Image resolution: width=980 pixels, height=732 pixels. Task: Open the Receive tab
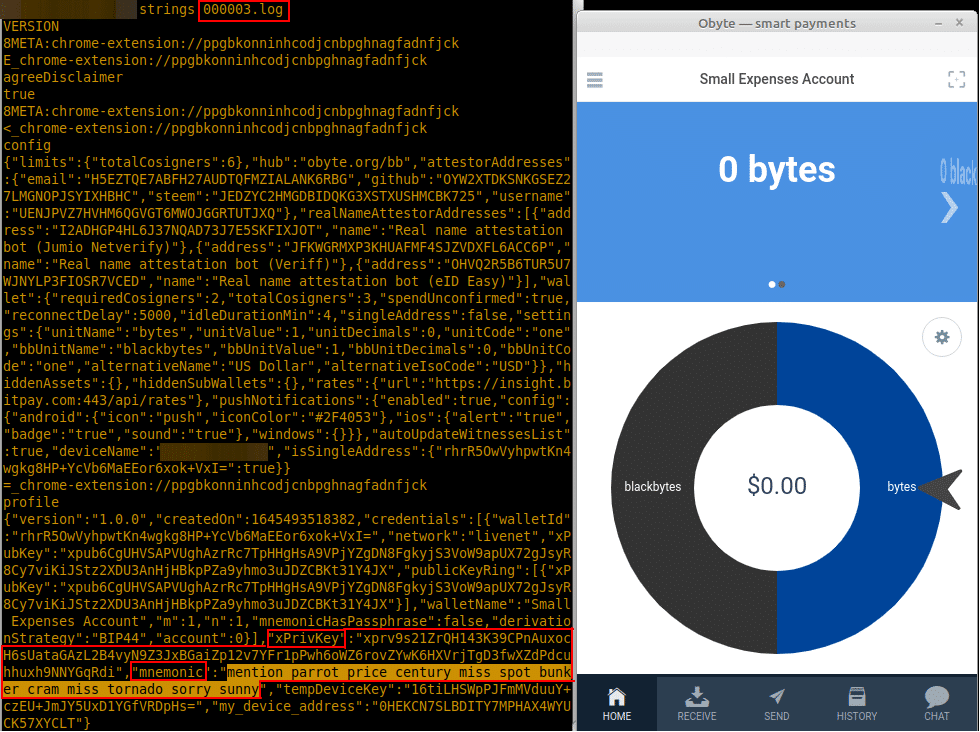click(697, 704)
